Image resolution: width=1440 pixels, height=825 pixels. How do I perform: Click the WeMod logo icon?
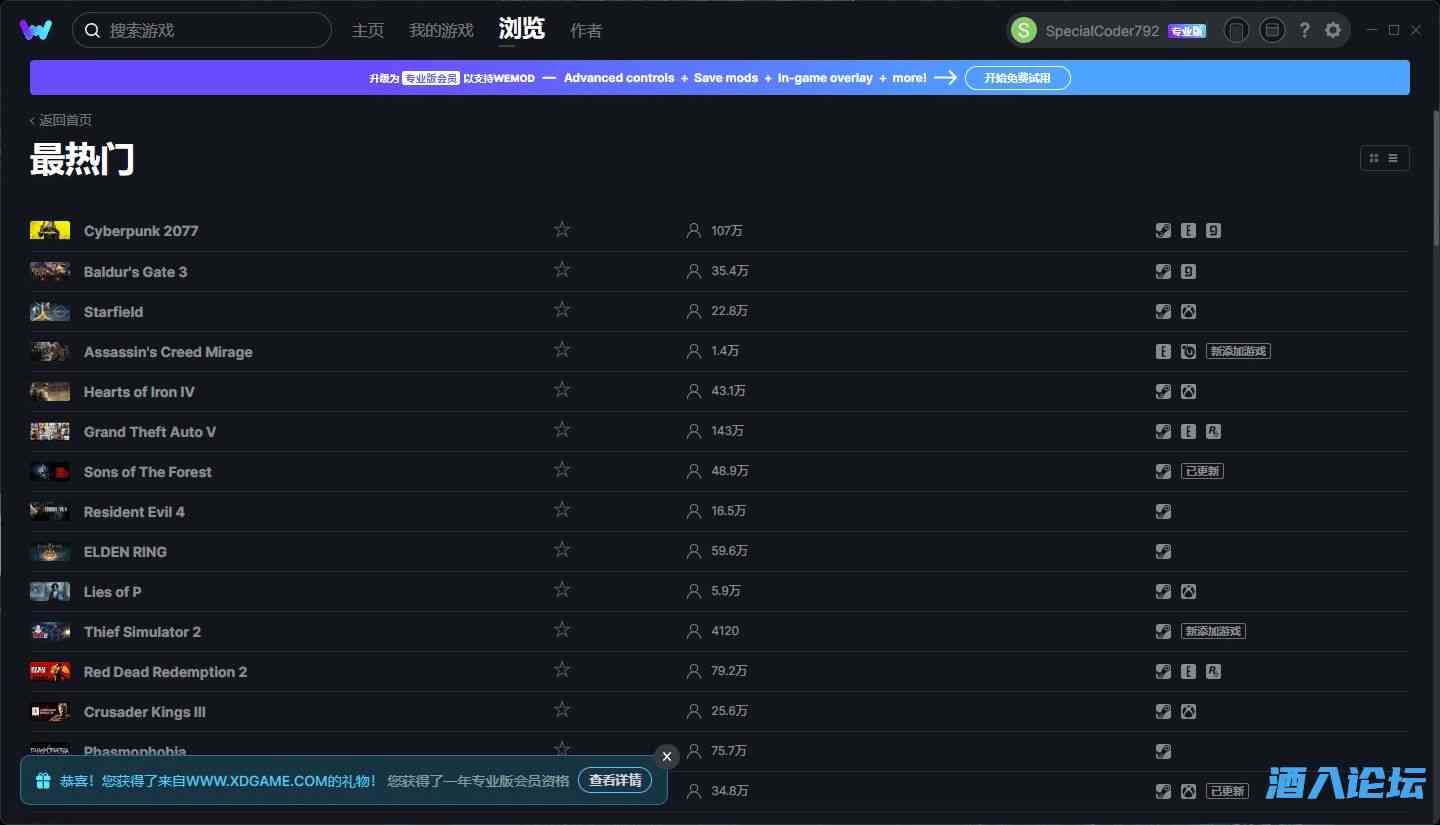pyautogui.click(x=36, y=30)
